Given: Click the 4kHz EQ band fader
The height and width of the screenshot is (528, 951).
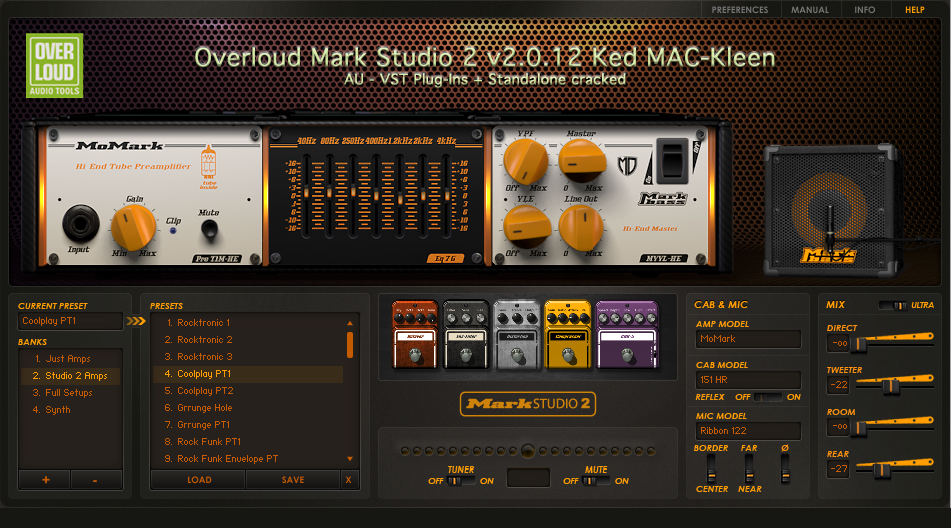Looking at the screenshot, I should pos(447,196).
